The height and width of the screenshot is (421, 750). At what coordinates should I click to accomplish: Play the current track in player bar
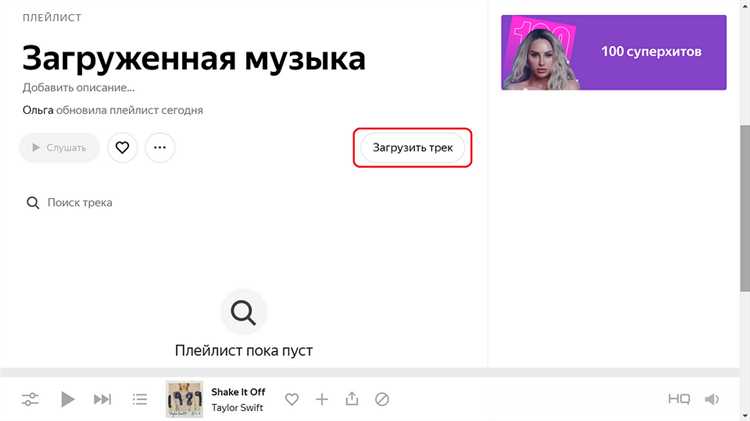(67, 399)
